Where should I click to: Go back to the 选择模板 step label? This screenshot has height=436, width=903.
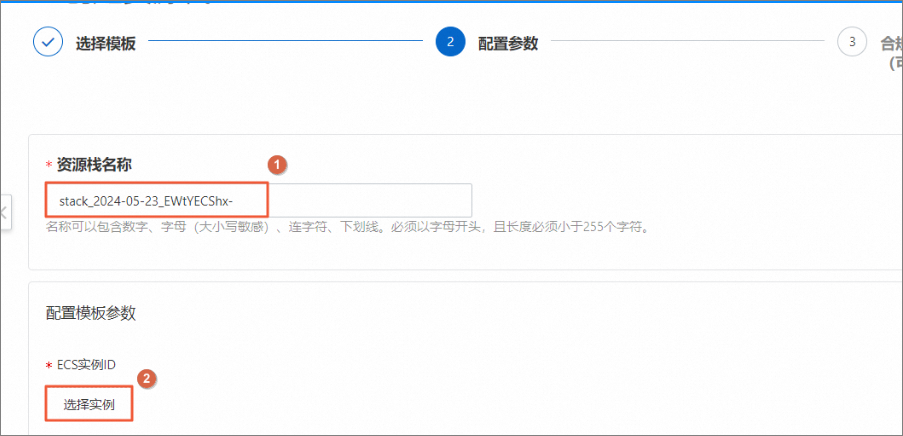[106, 43]
